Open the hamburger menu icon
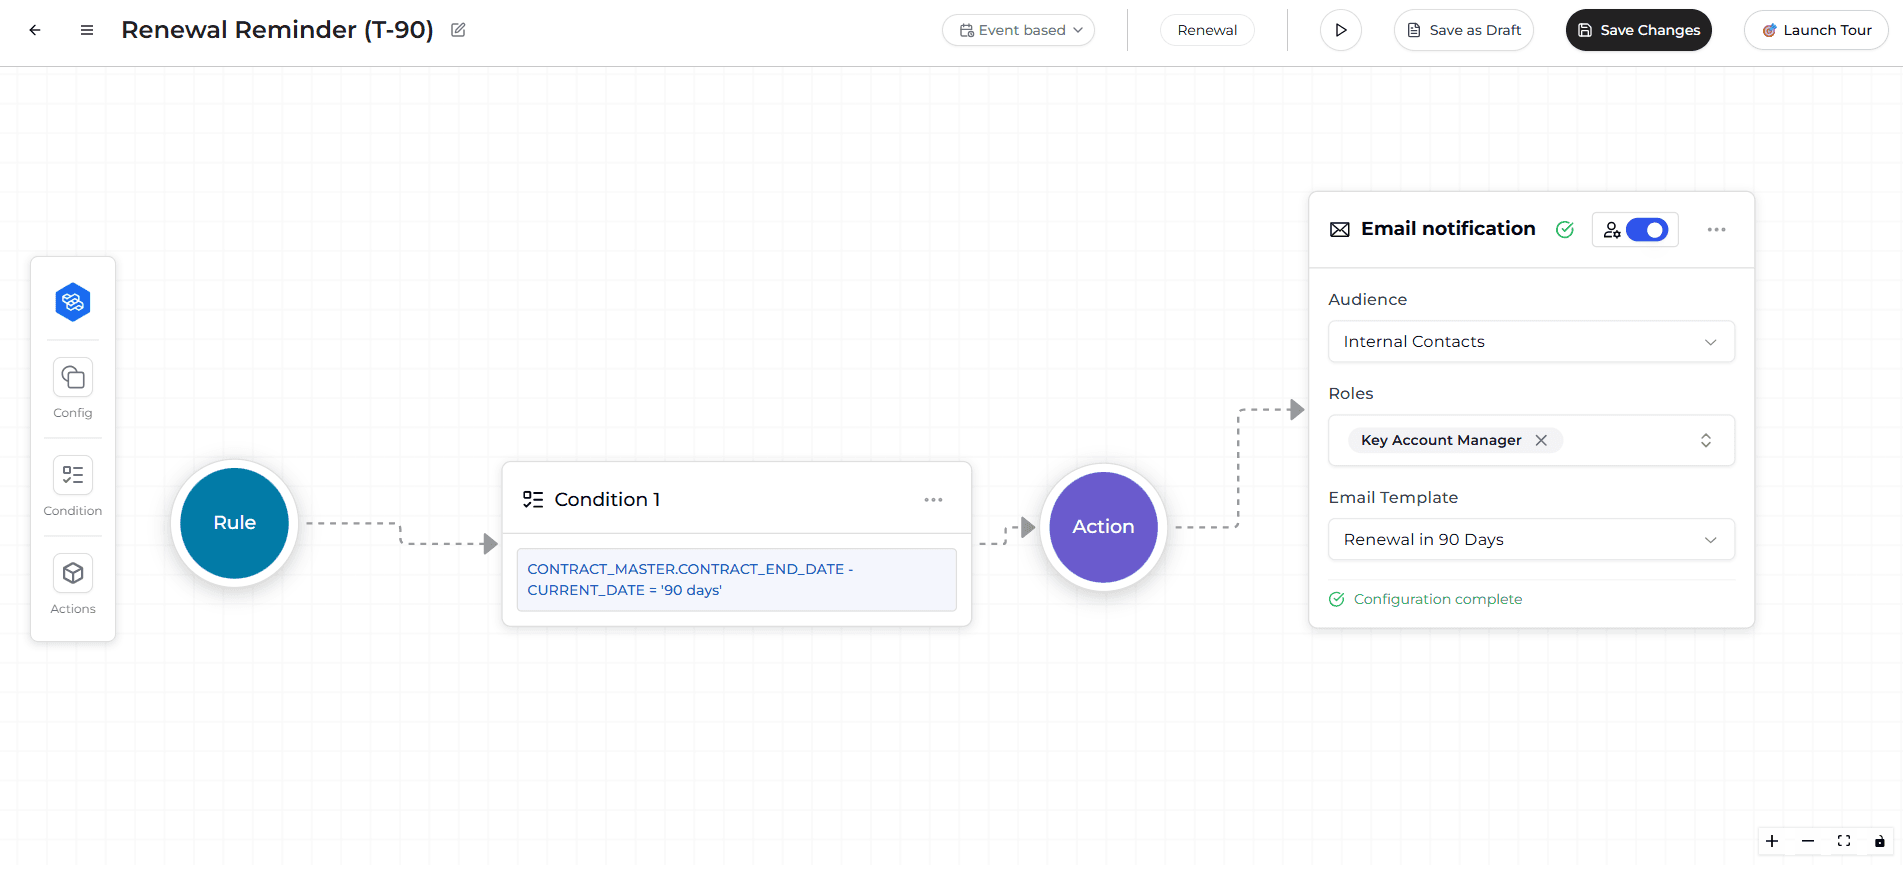 [87, 30]
